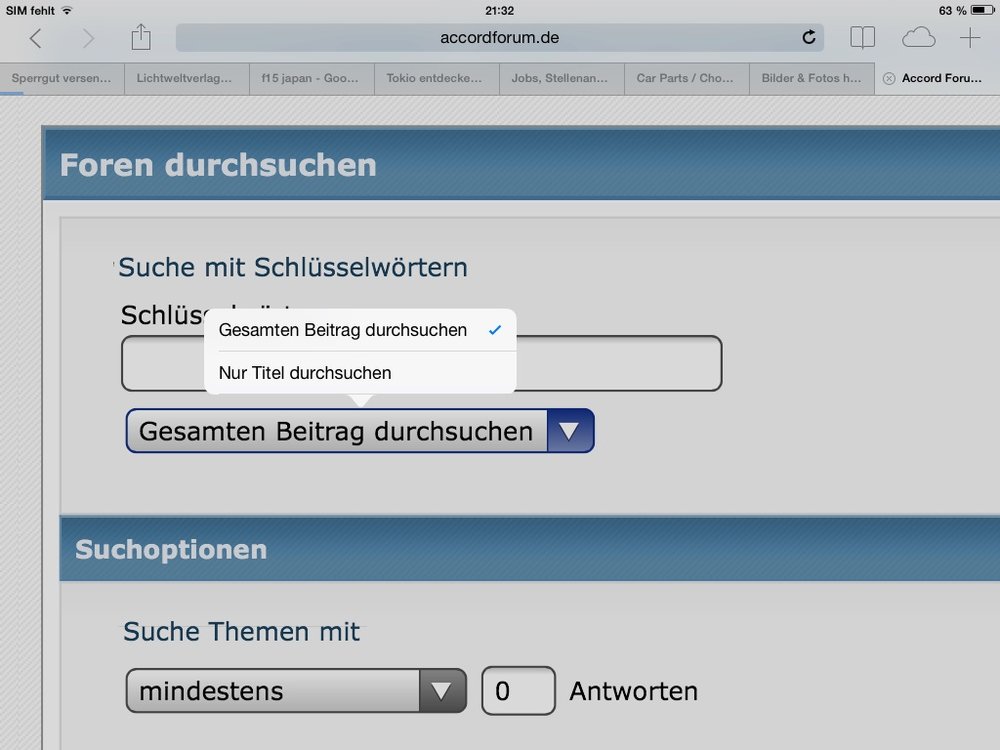Image resolution: width=1000 pixels, height=750 pixels.
Task: Open iCloud tabs cloud icon
Action: click(918, 38)
